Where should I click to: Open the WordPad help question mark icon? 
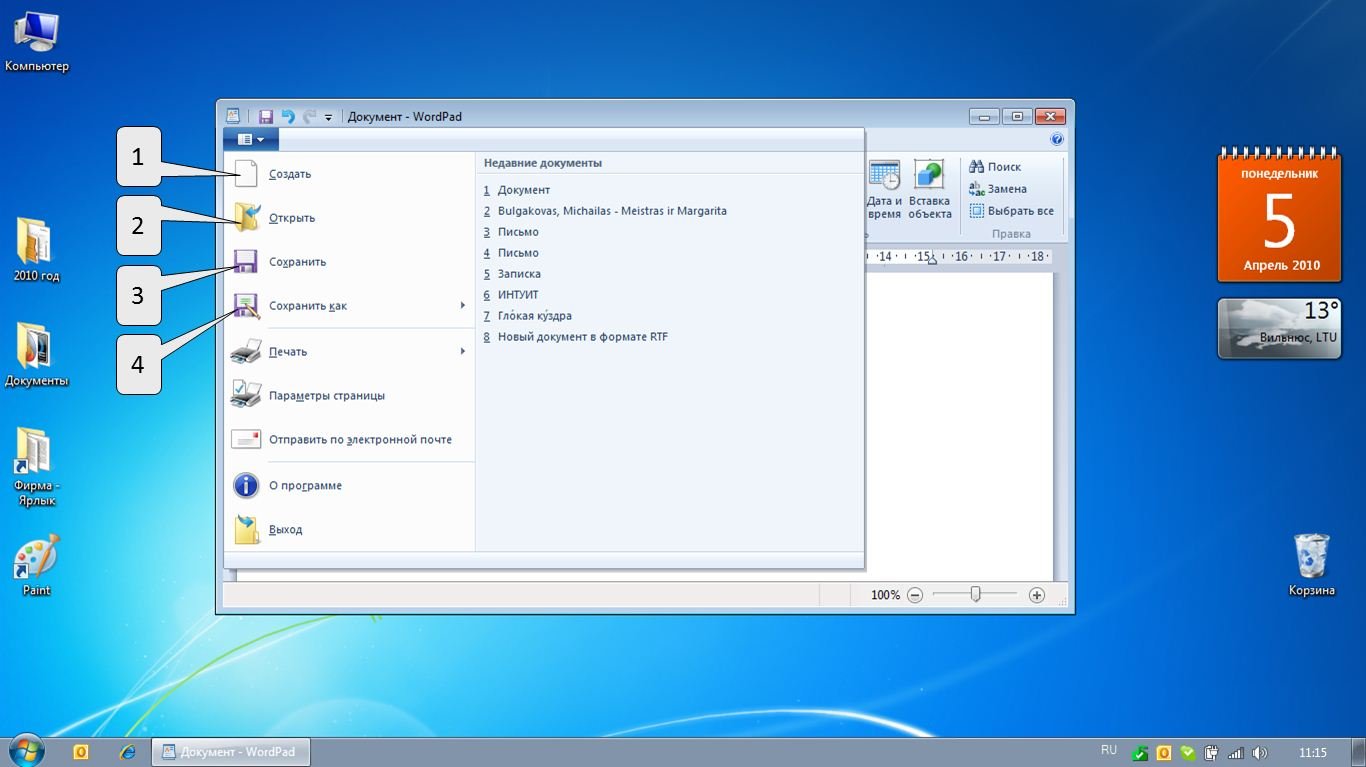point(1056,140)
